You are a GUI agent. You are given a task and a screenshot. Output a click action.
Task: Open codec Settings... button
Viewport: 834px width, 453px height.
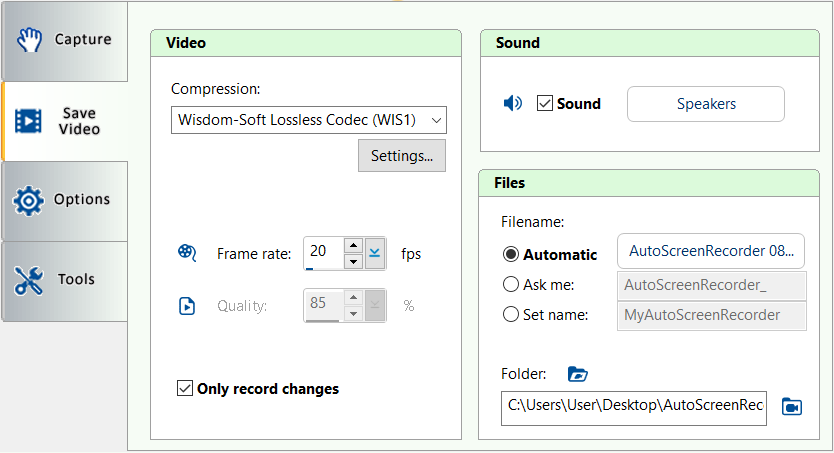point(401,156)
